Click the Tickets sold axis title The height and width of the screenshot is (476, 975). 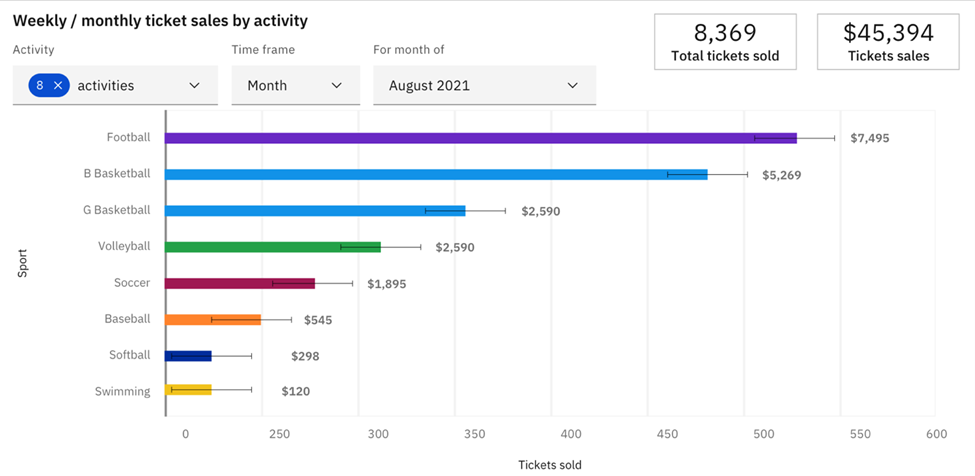(x=550, y=465)
